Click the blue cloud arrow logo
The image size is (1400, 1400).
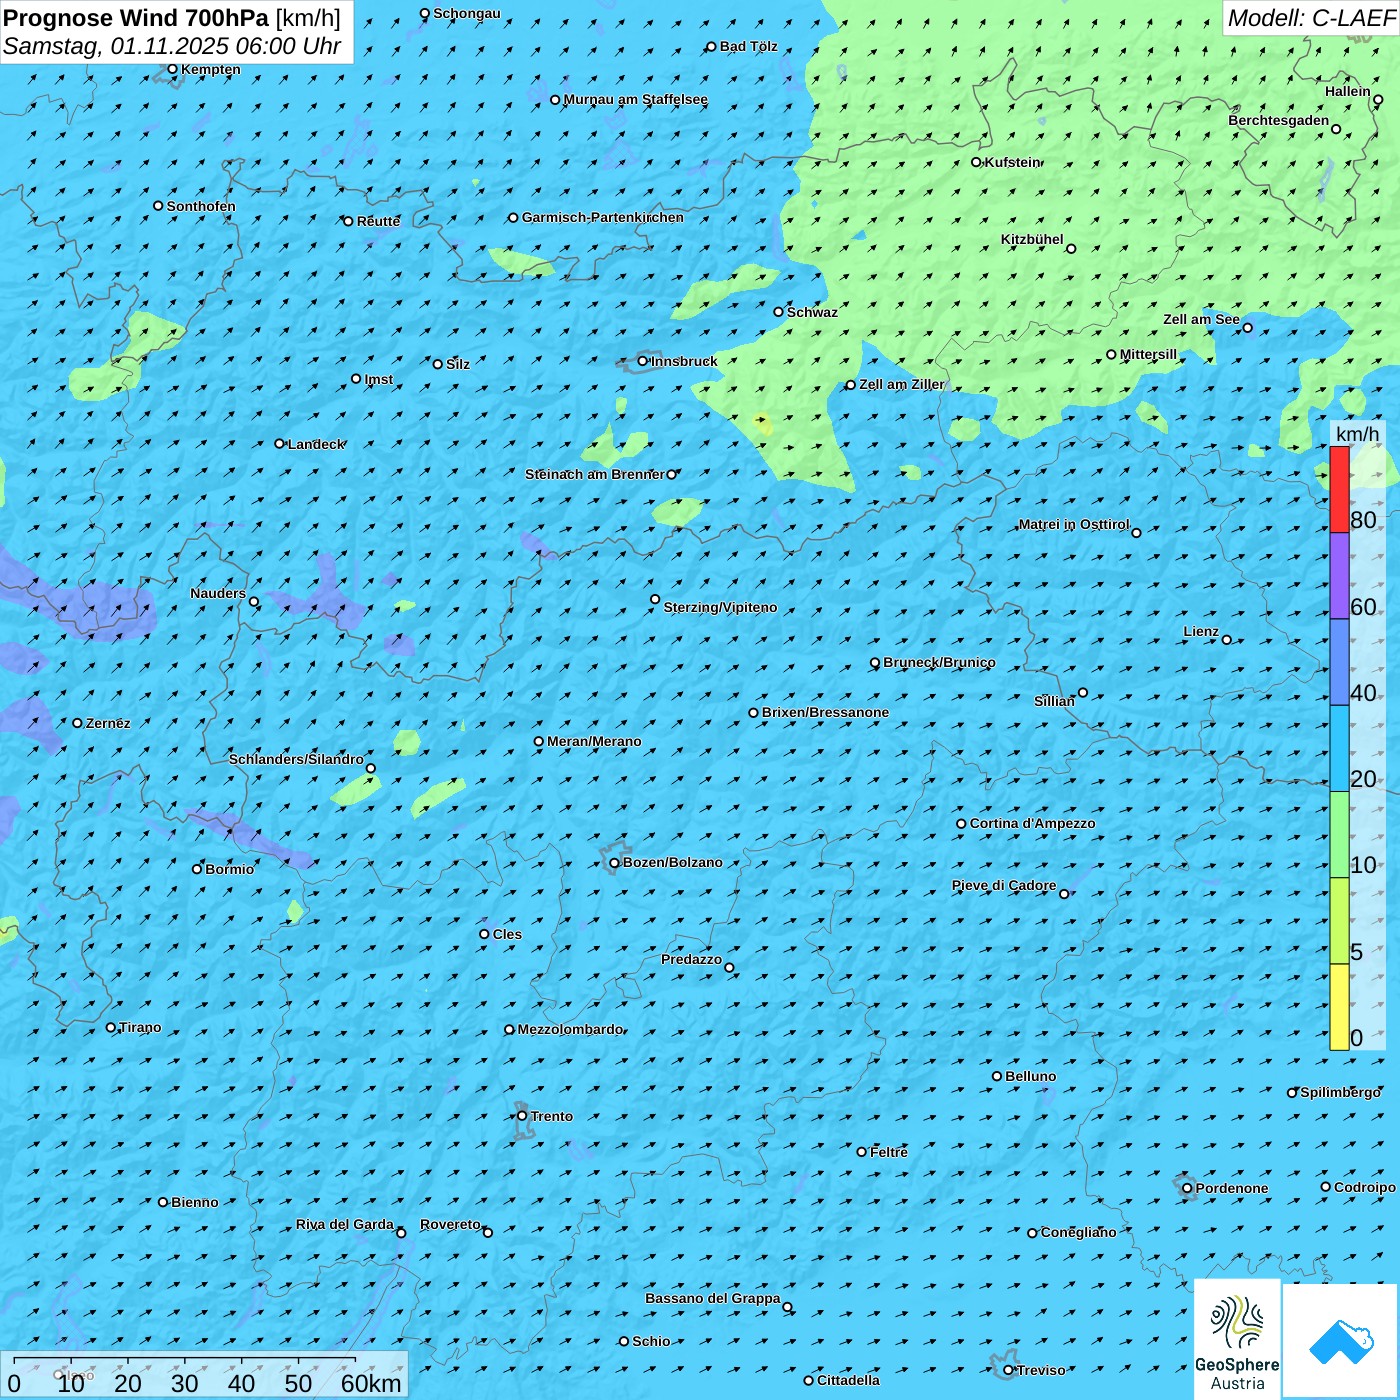(1340, 1340)
